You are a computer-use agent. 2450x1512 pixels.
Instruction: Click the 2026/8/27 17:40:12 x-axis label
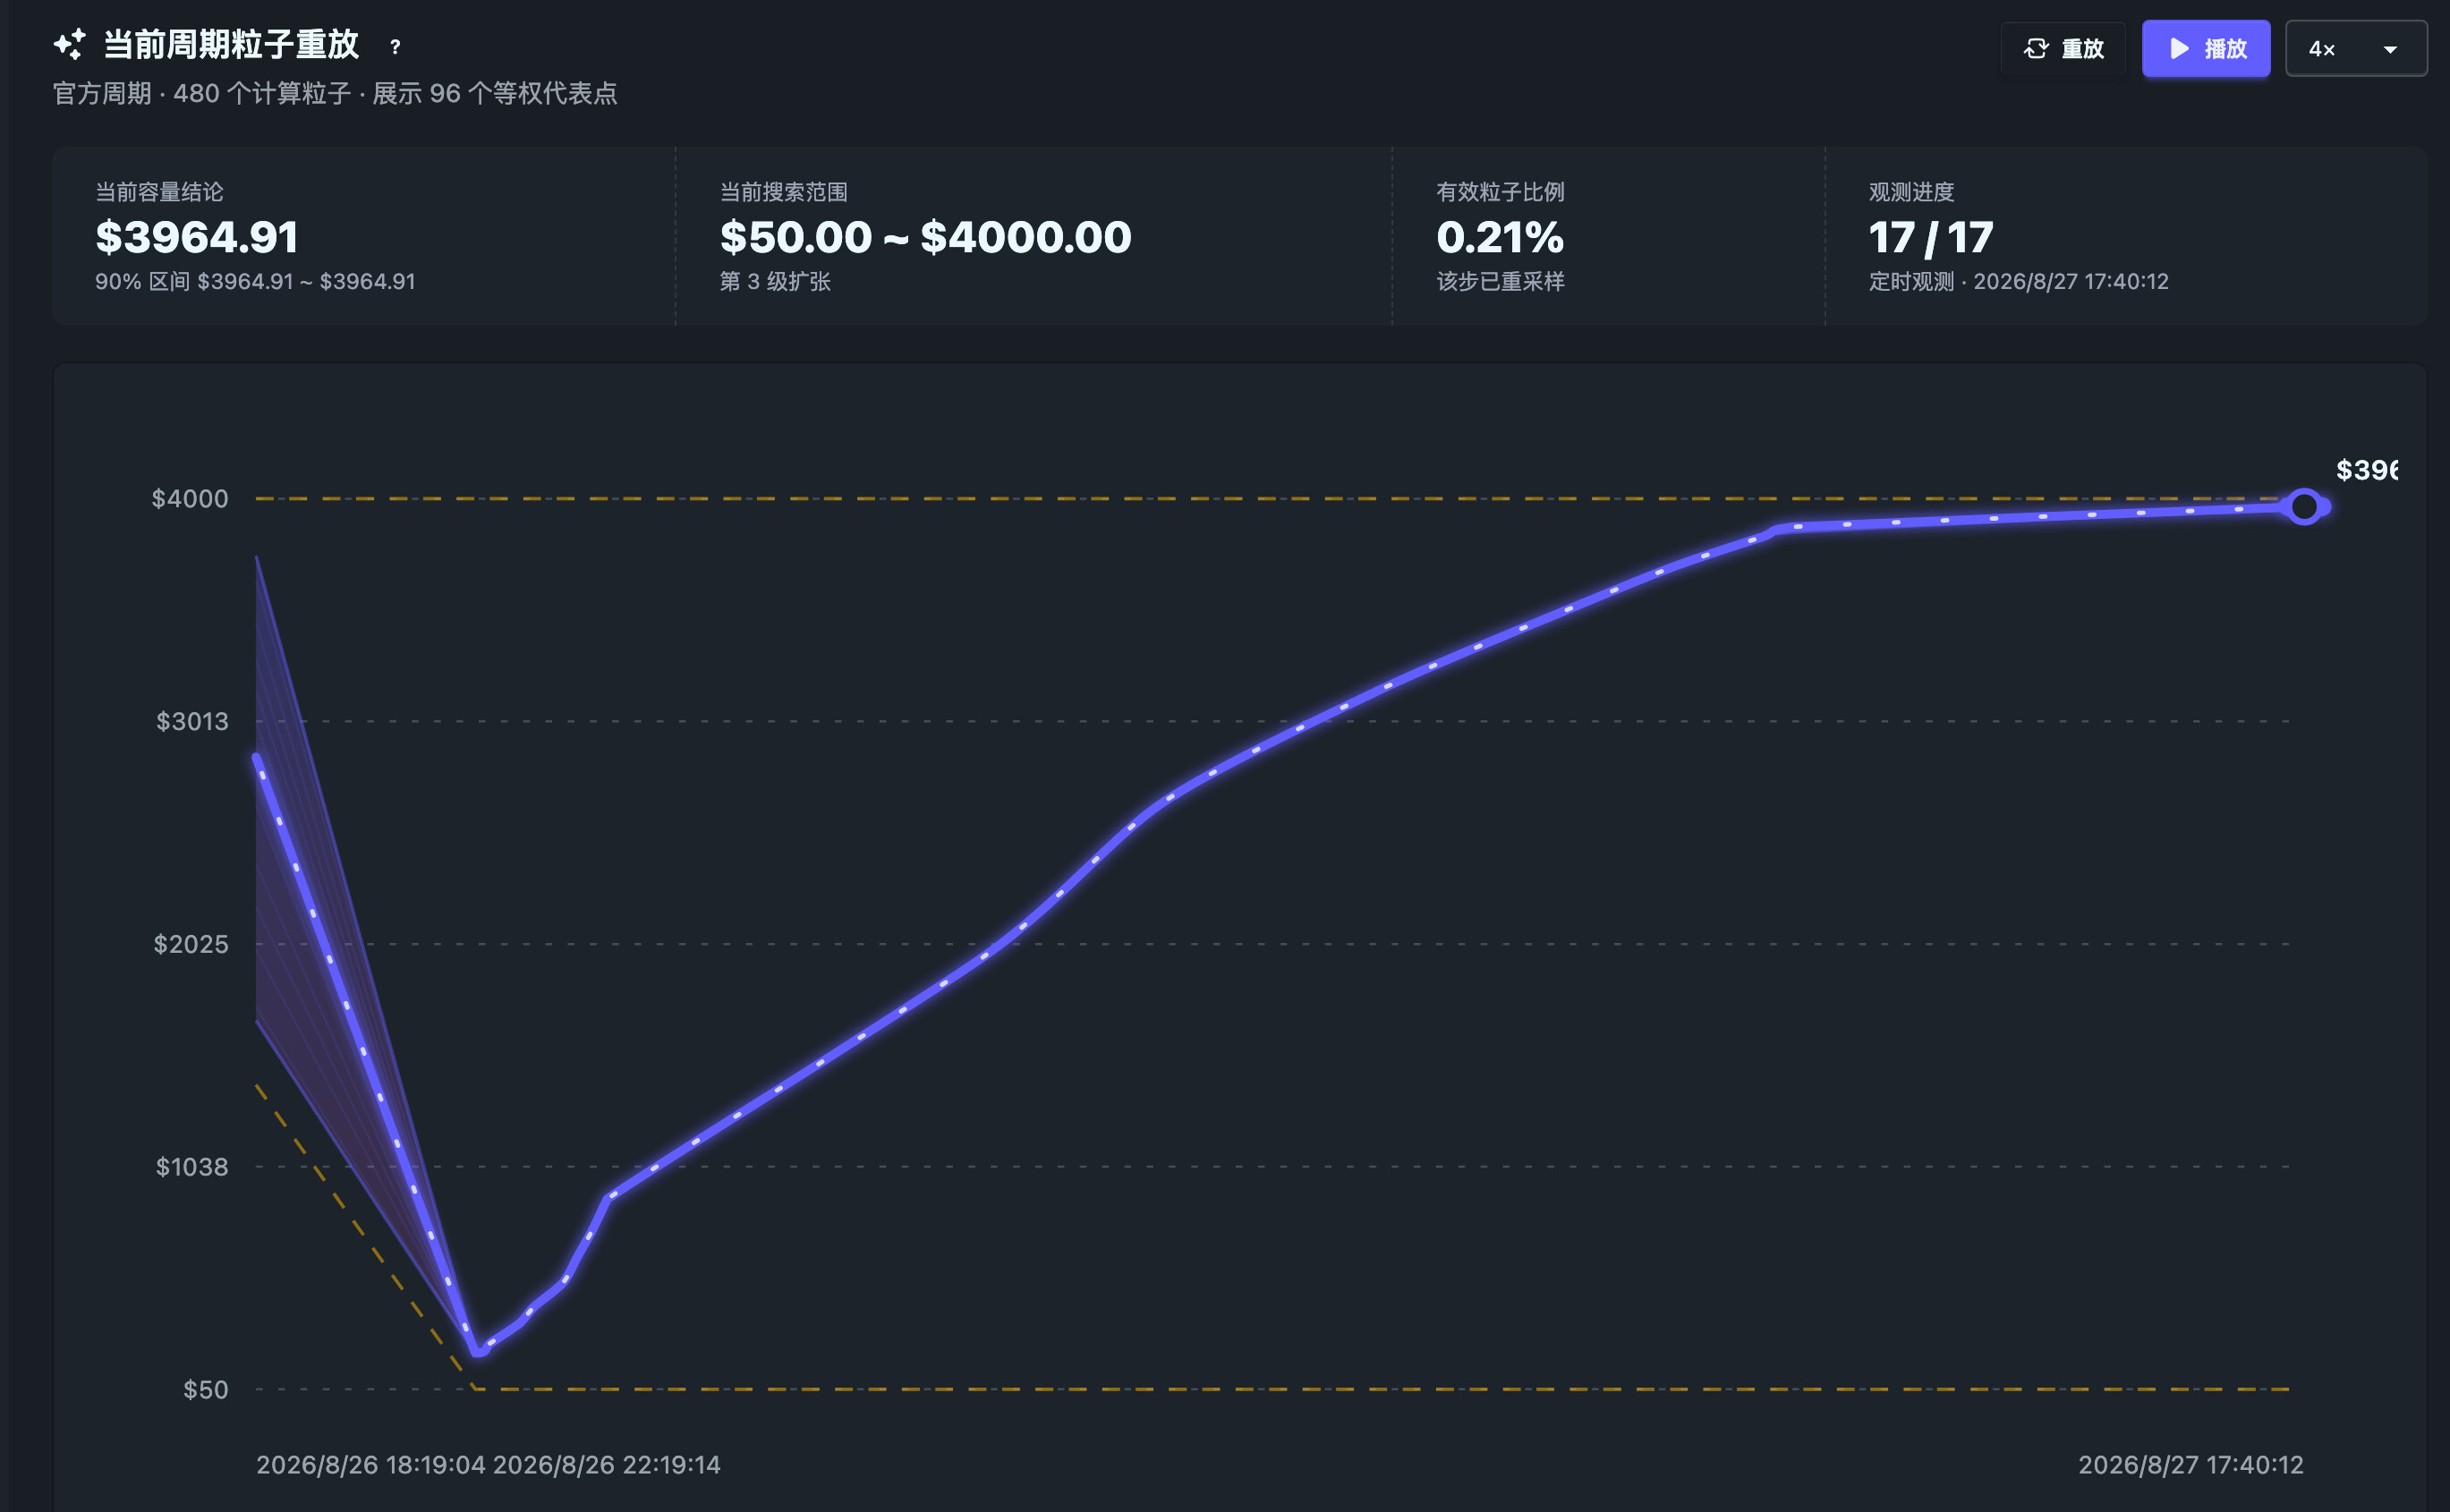(x=2191, y=1465)
